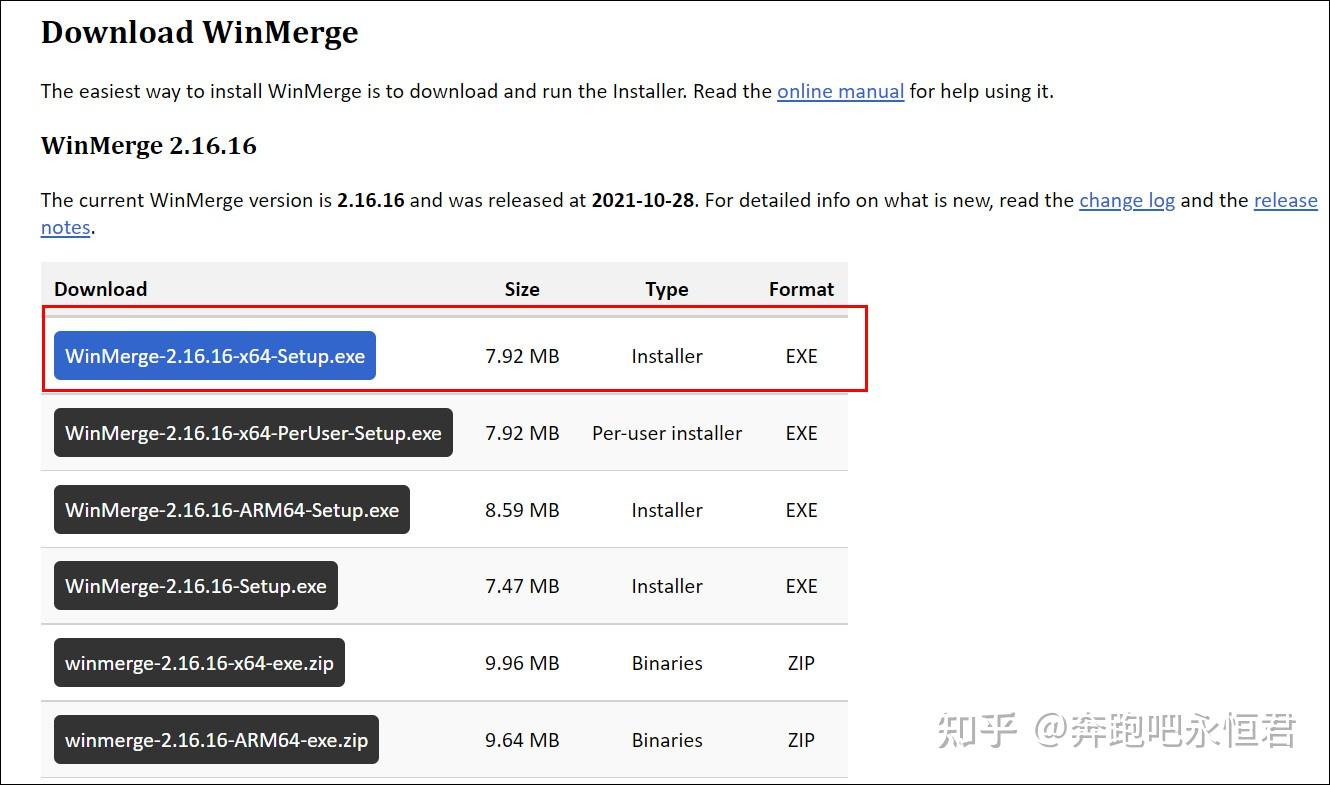Download the x64-PerUser-Setup.exe installer

253,433
